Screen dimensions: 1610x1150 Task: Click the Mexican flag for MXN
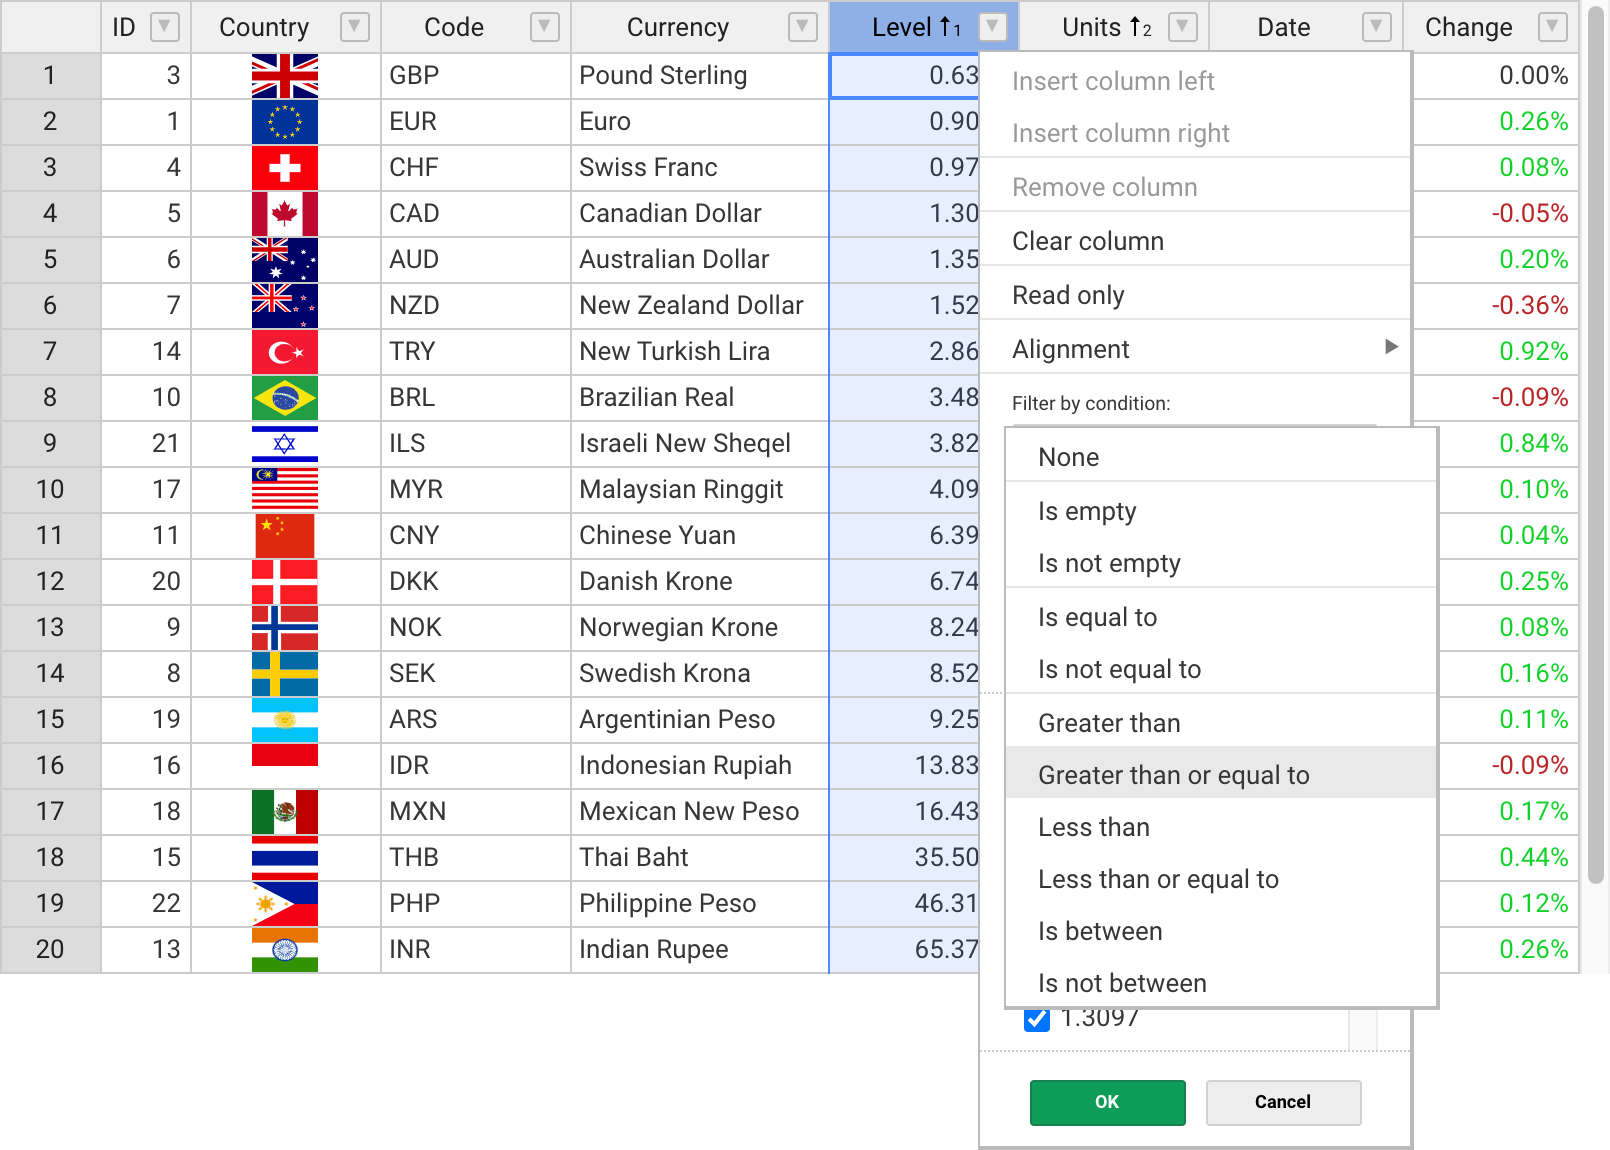[285, 812]
